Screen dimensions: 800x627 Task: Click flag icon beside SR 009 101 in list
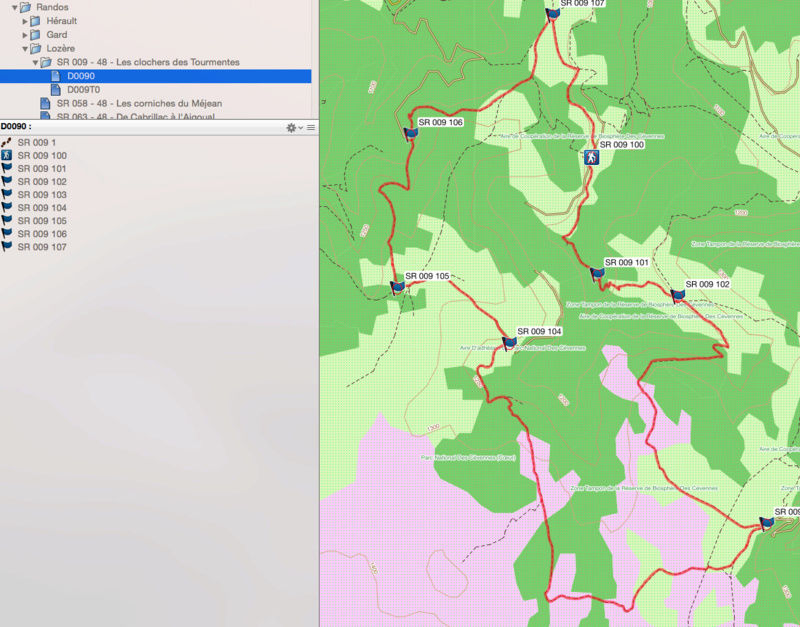6,168
